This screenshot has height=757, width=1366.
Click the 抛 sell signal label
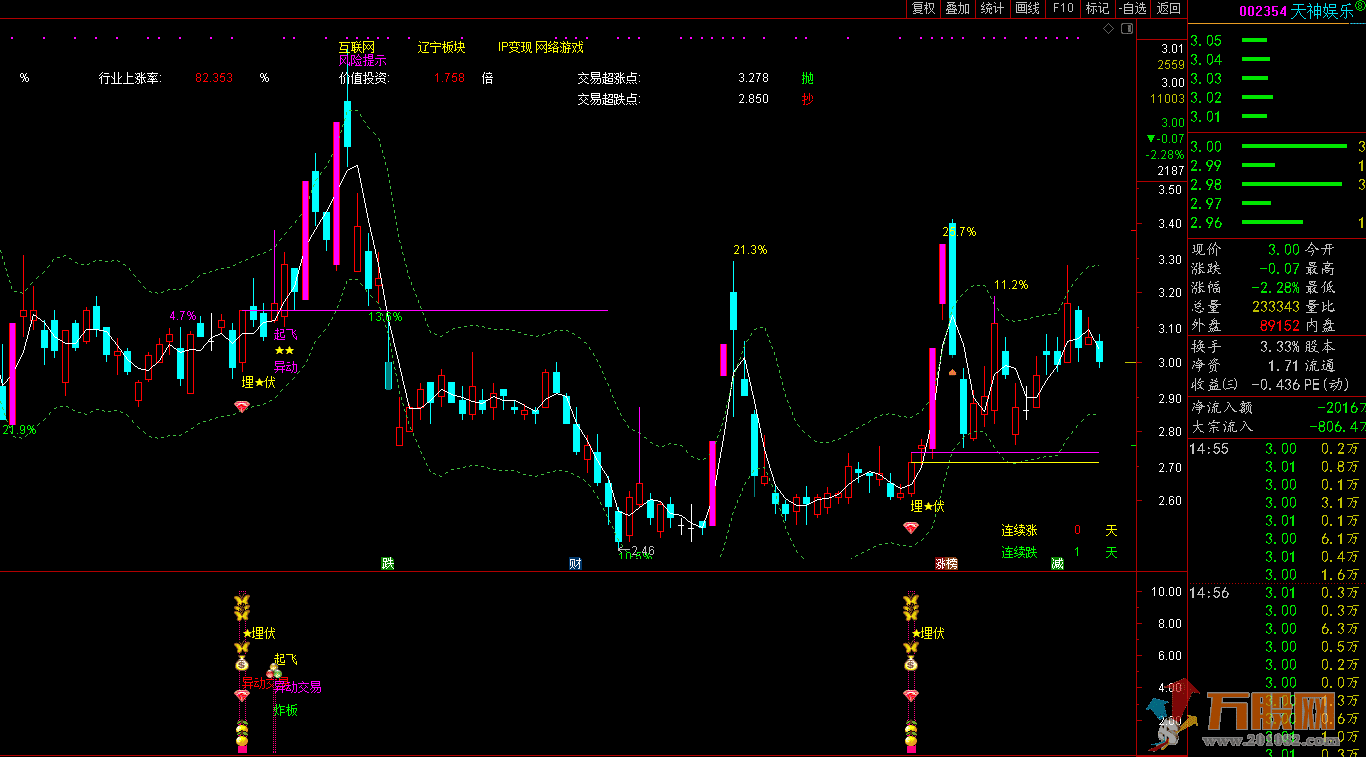[808, 77]
